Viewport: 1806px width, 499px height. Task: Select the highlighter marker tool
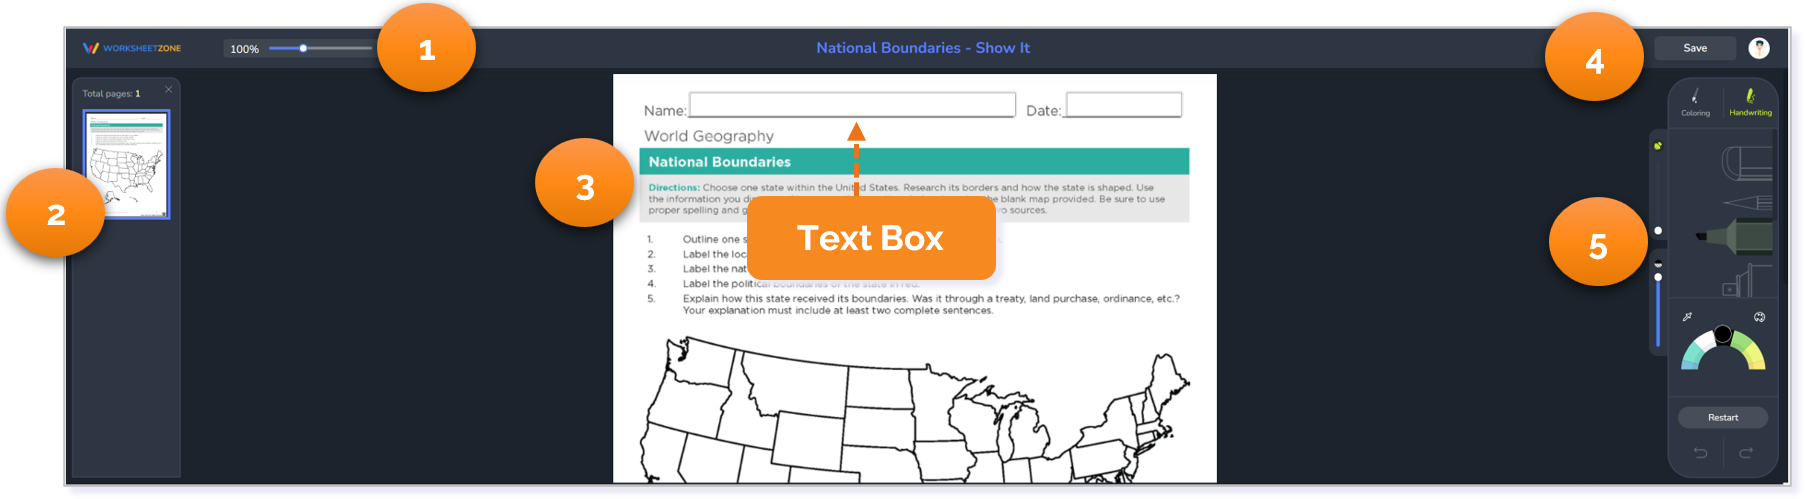(x=1738, y=237)
